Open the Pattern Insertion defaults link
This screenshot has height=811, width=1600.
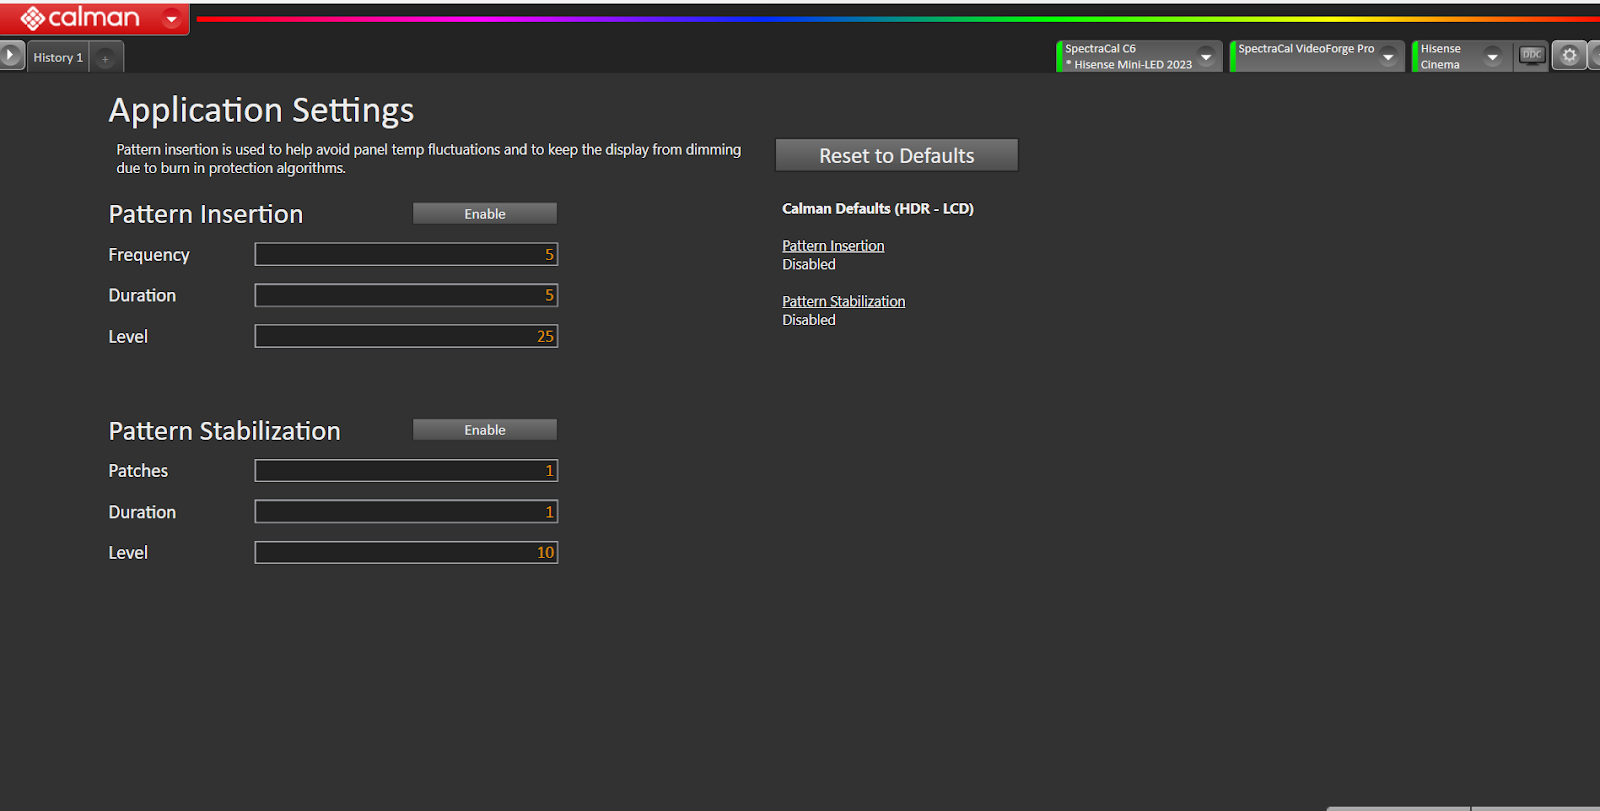(833, 246)
